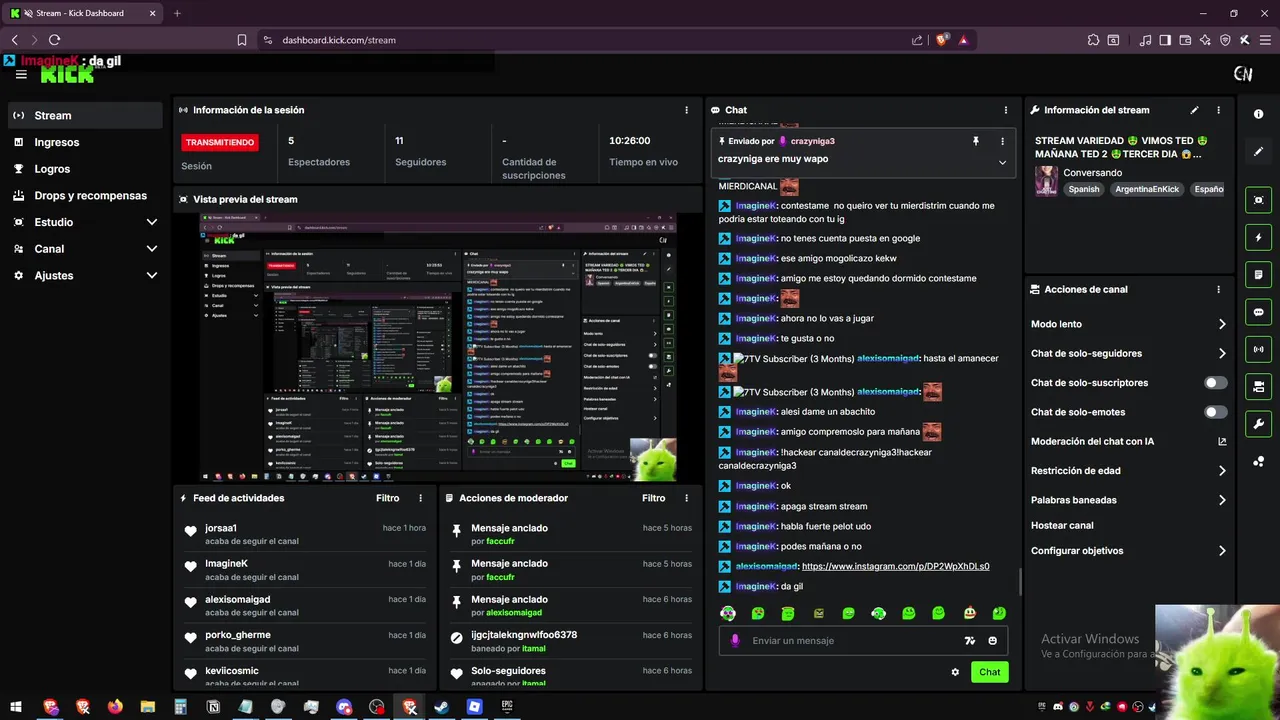Open Steam from the taskbar

pyautogui.click(x=441, y=707)
